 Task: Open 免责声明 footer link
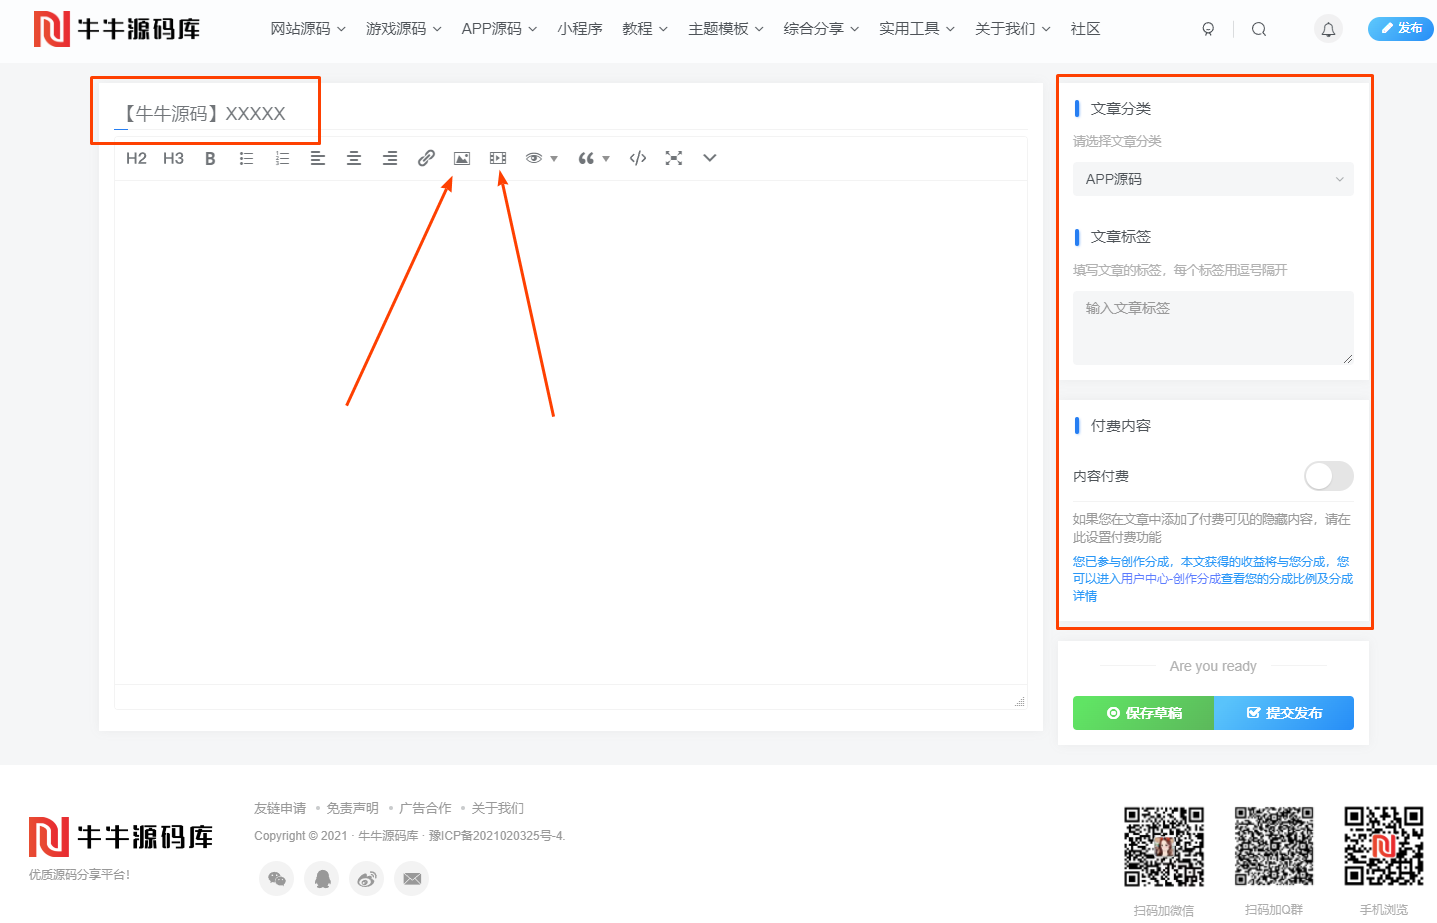click(x=352, y=808)
